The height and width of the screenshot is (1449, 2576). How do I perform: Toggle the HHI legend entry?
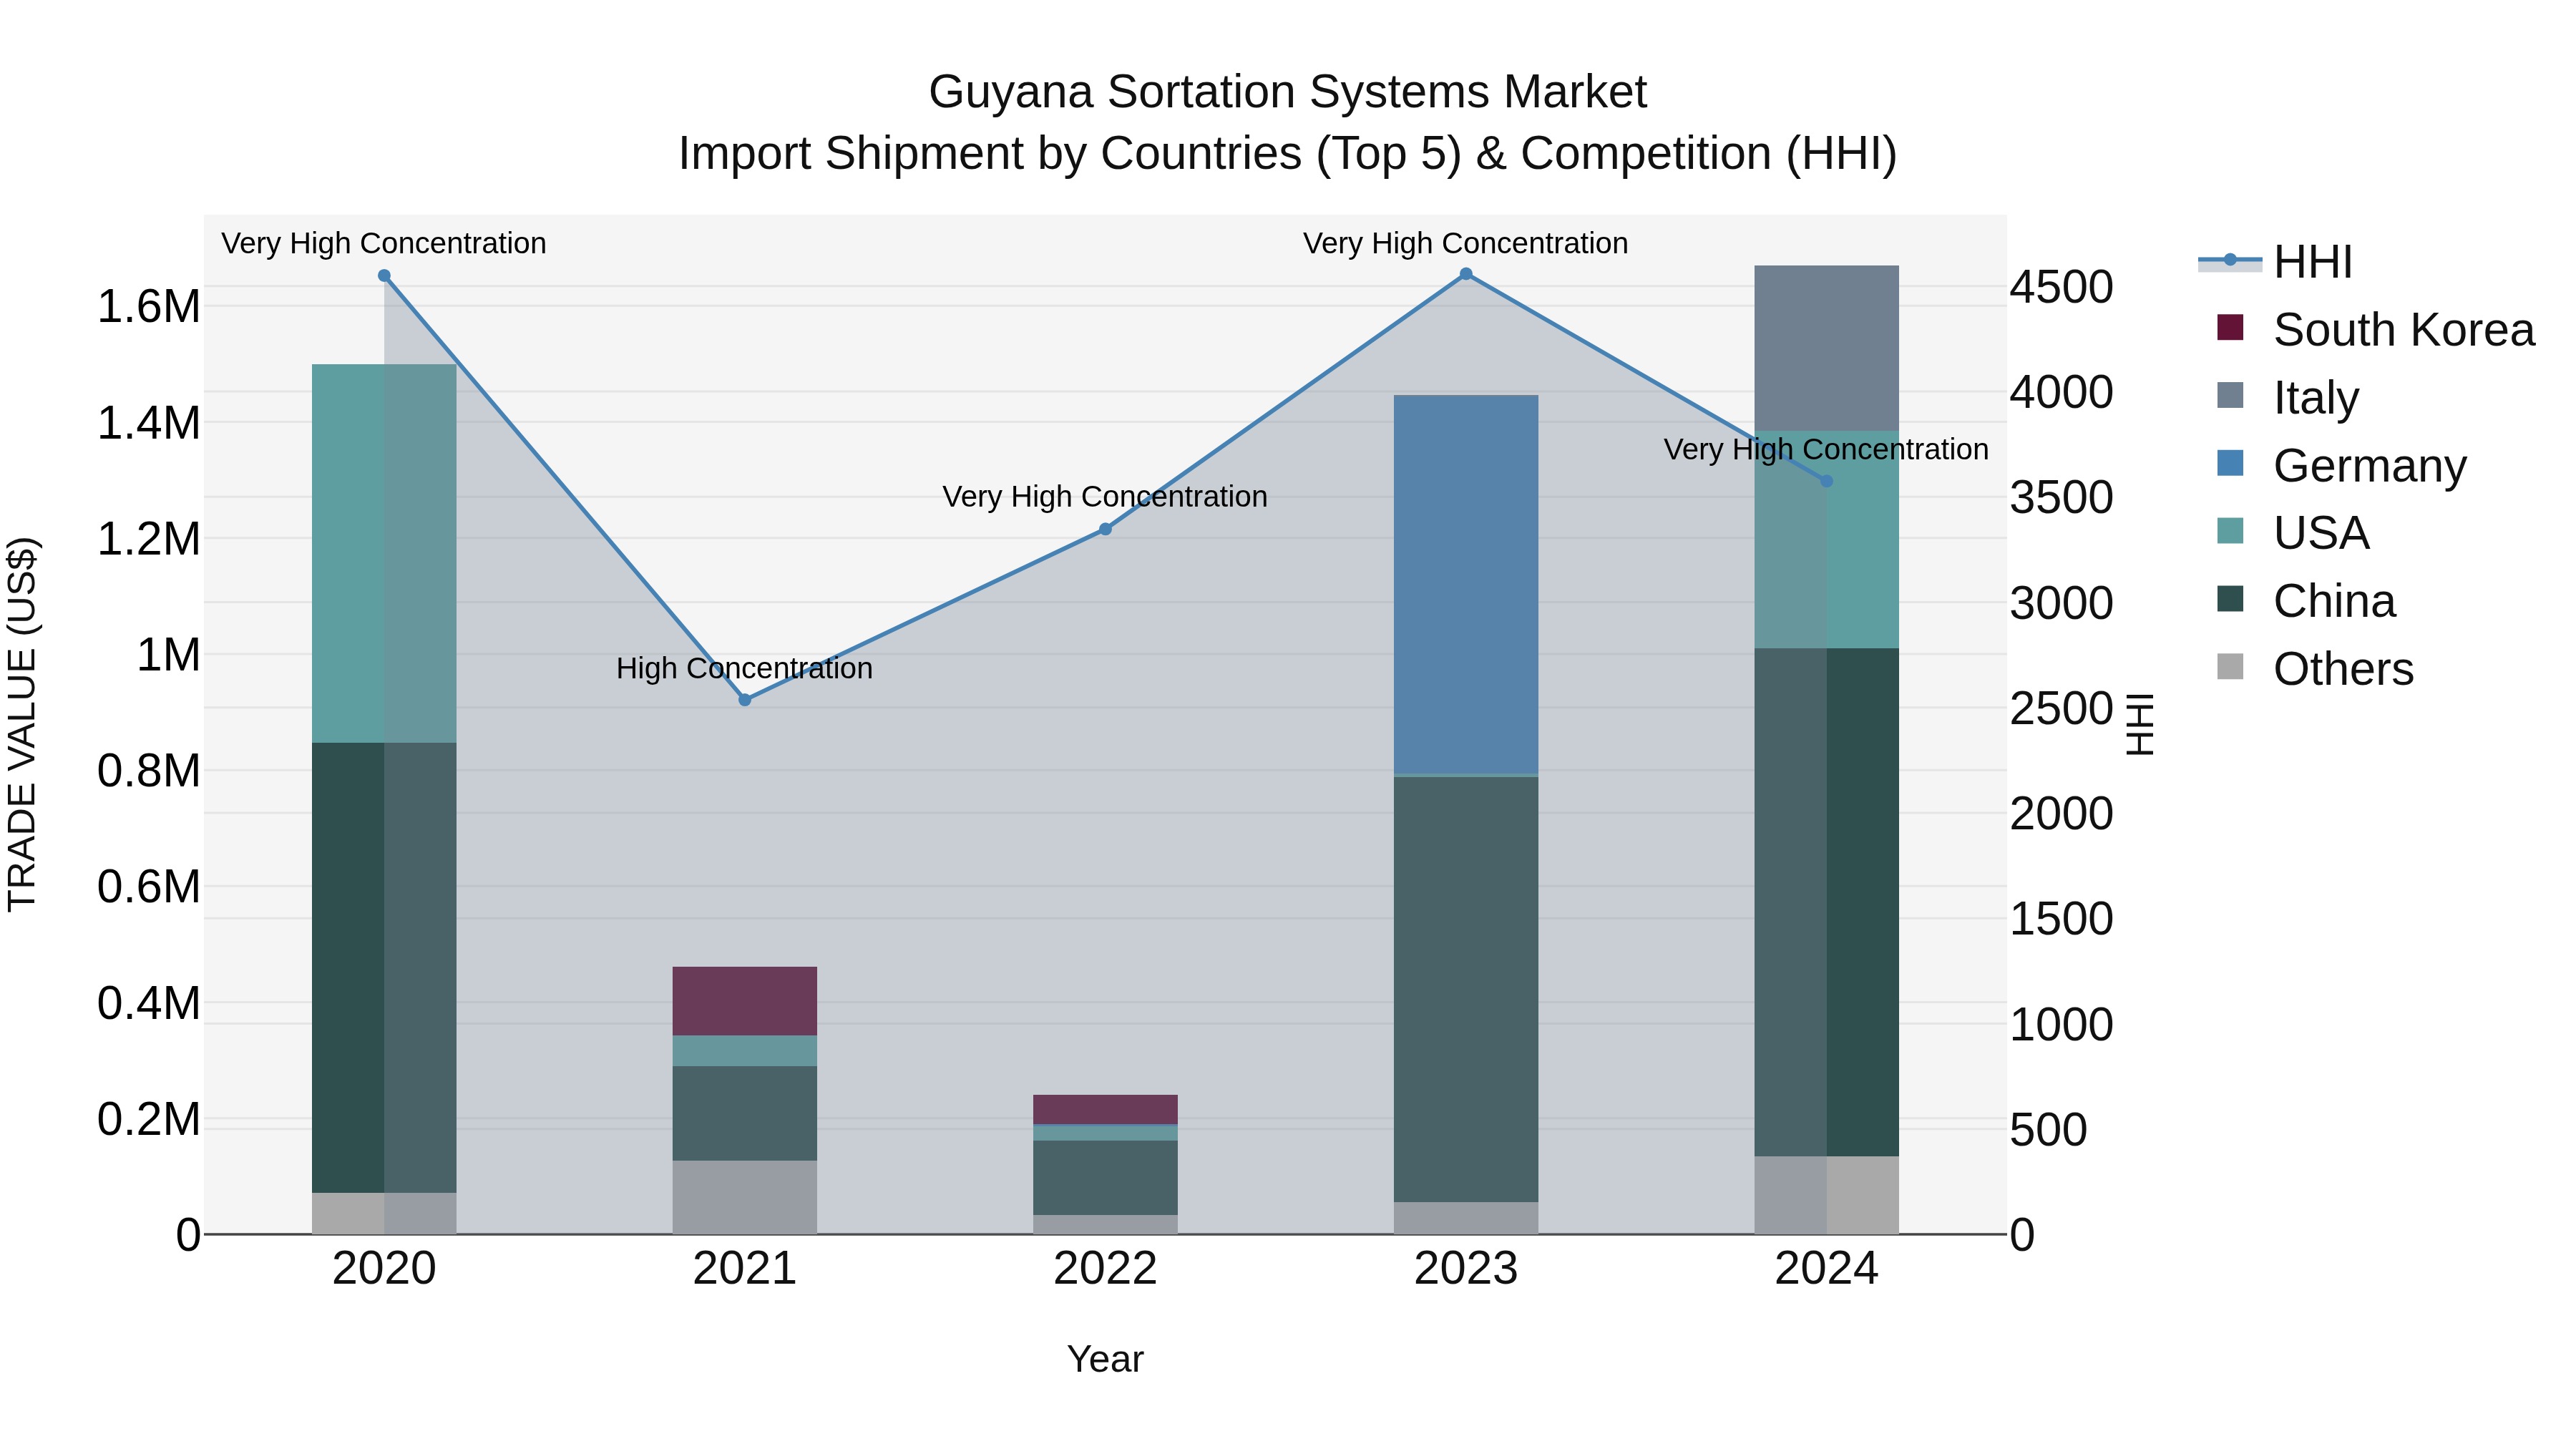[2275, 262]
